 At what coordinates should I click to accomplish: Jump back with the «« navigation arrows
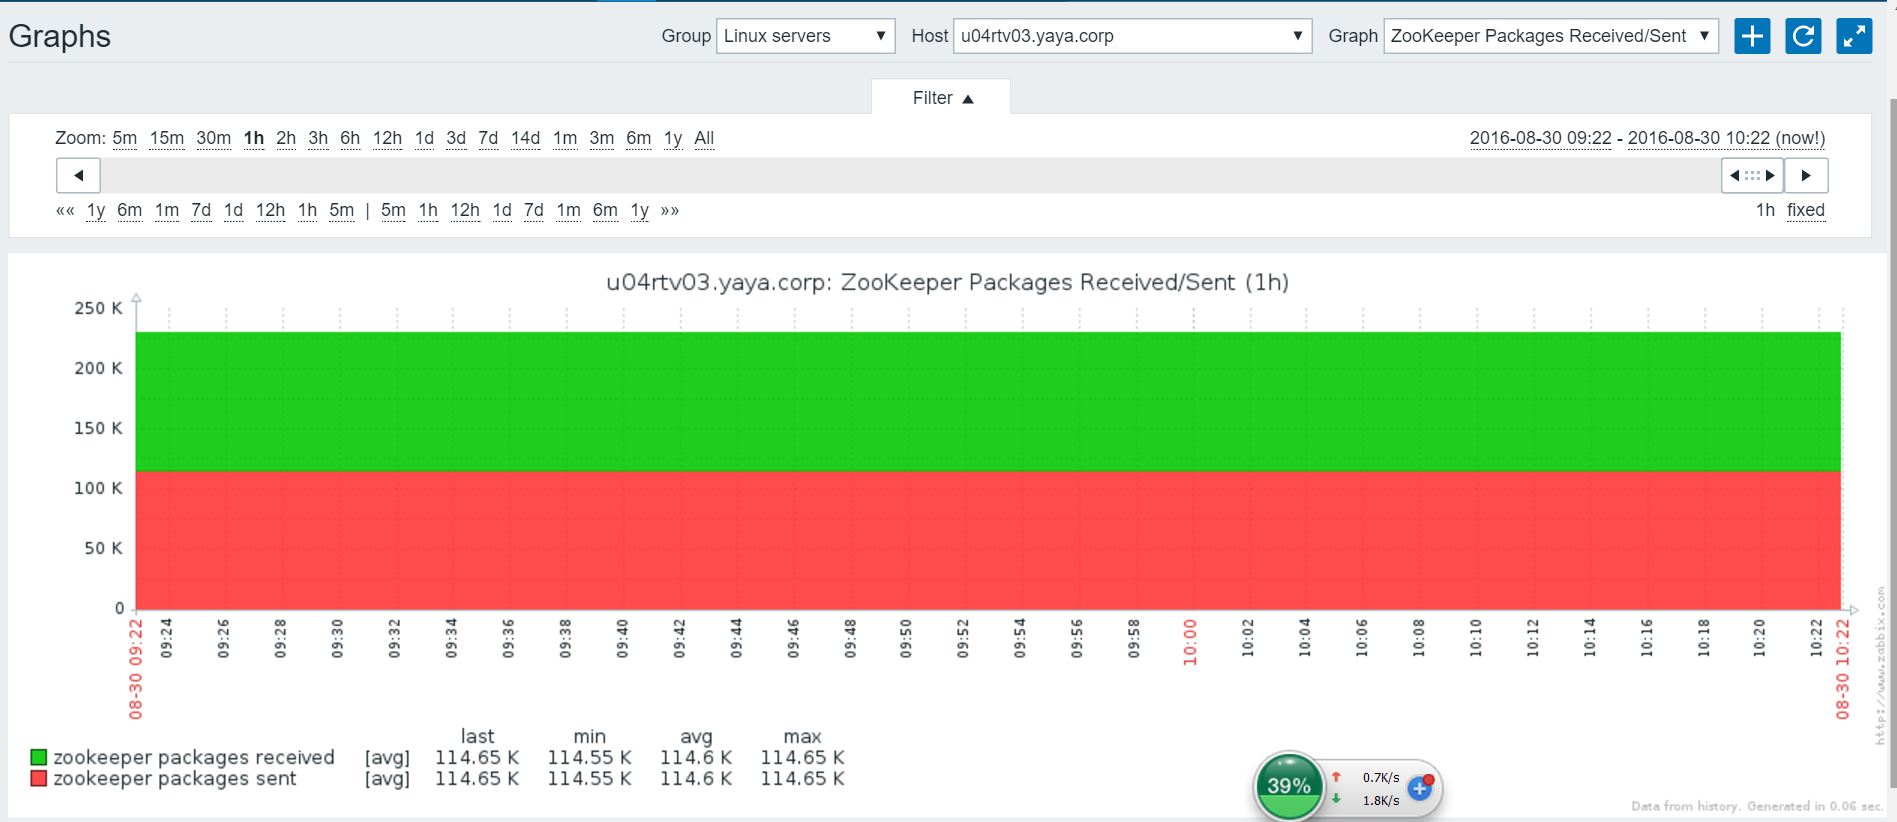tap(65, 210)
